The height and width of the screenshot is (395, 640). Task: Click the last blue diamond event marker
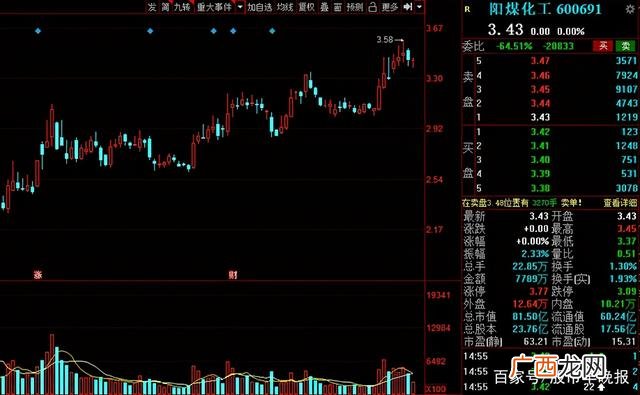click(x=272, y=31)
